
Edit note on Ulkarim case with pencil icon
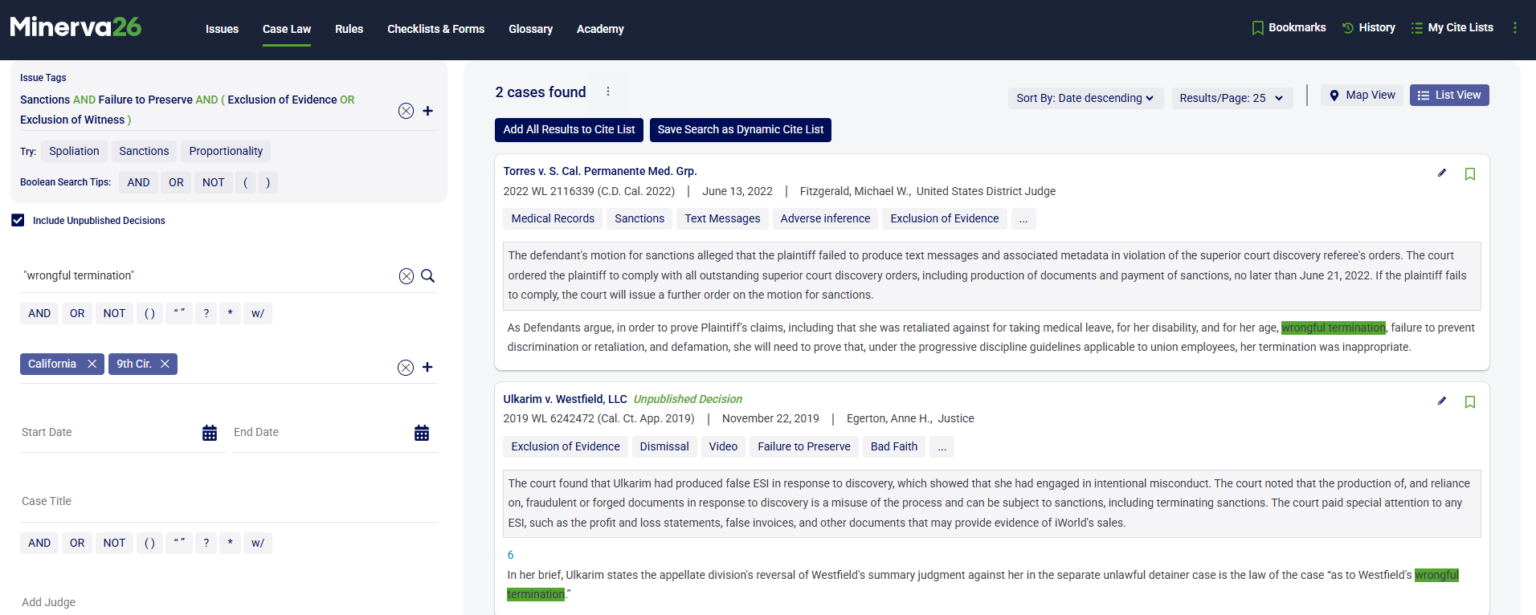tap(1442, 401)
